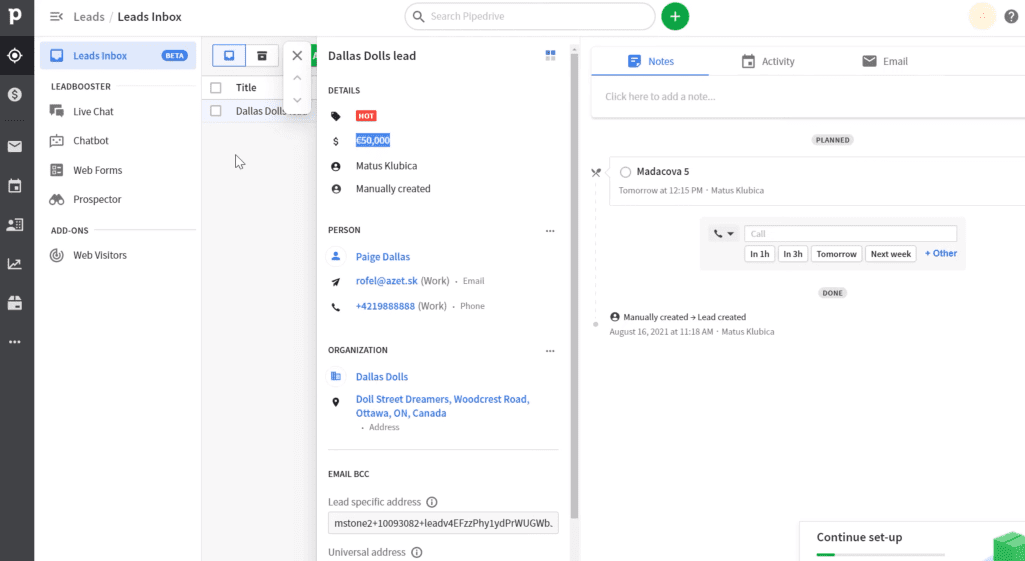
Task: Click + Other scheduling link
Action: point(941,253)
